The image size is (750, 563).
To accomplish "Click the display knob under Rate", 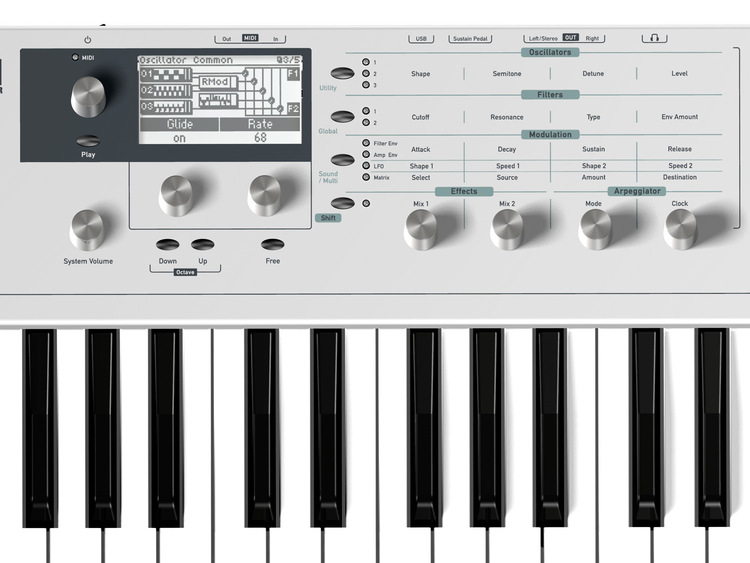I will click(x=265, y=195).
